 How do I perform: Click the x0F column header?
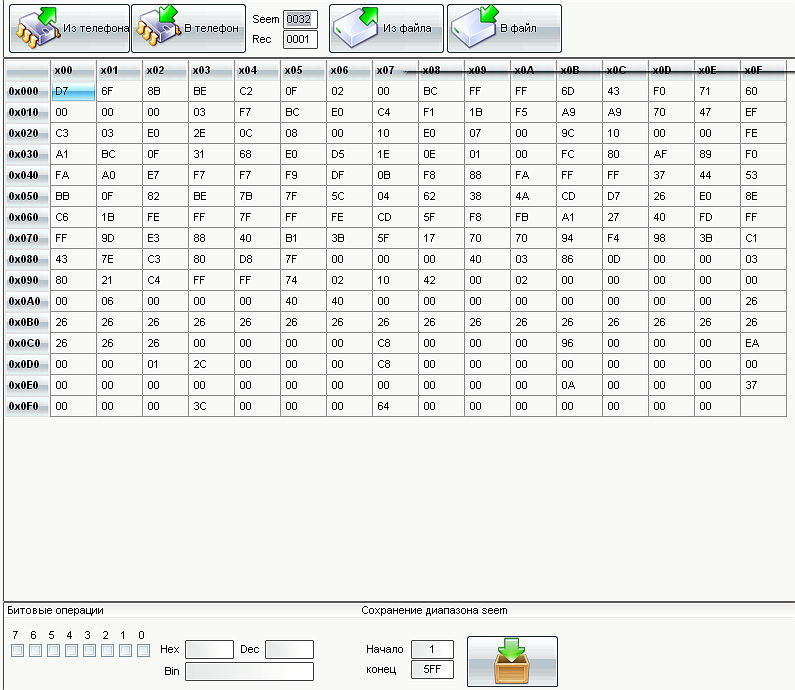pos(763,70)
